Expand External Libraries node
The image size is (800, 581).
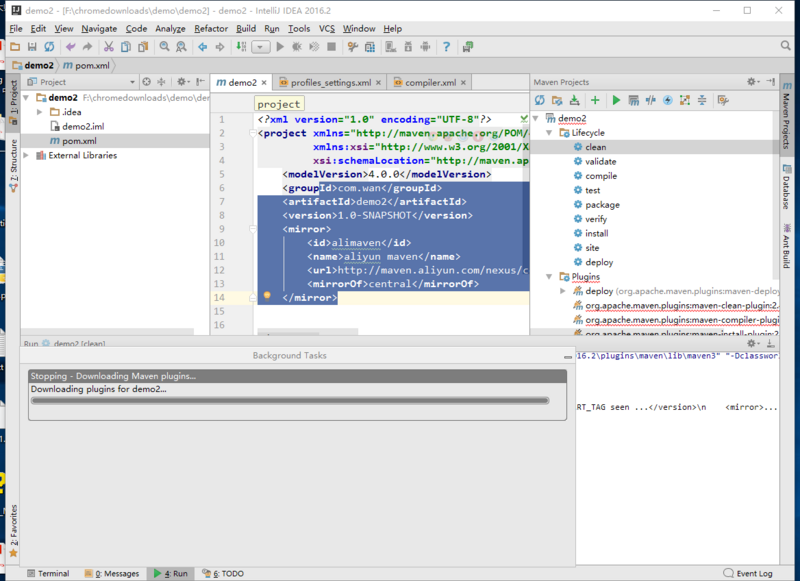tap(27, 155)
